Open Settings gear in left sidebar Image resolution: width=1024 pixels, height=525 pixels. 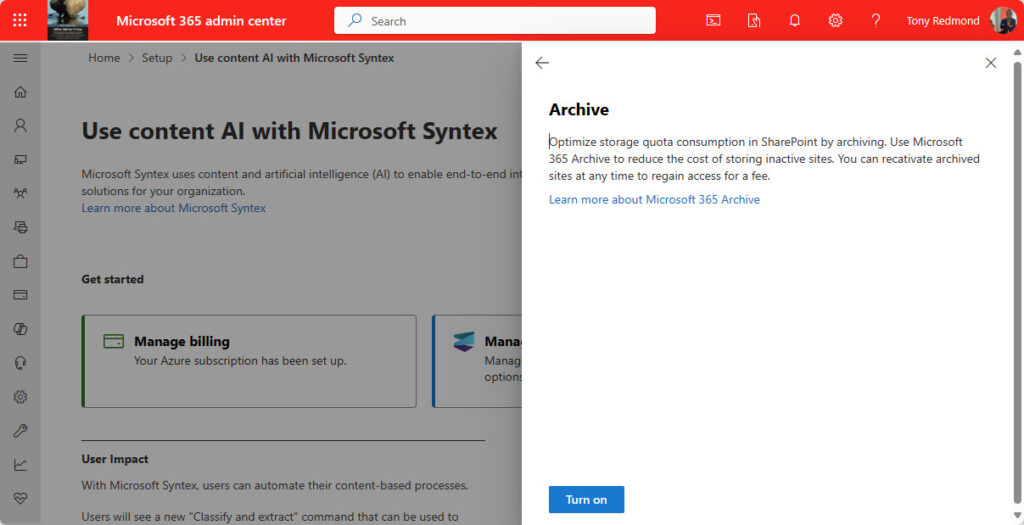pyautogui.click(x=20, y=397)
